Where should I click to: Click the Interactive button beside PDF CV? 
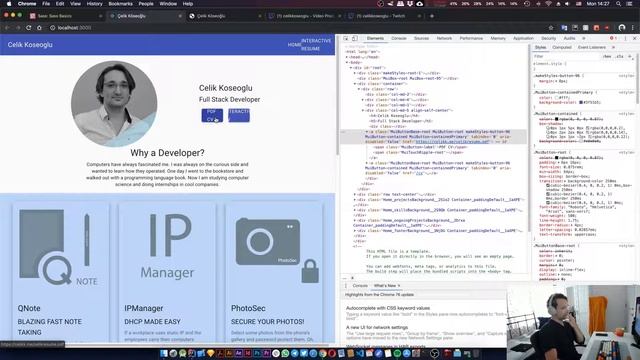click(239, 116)
